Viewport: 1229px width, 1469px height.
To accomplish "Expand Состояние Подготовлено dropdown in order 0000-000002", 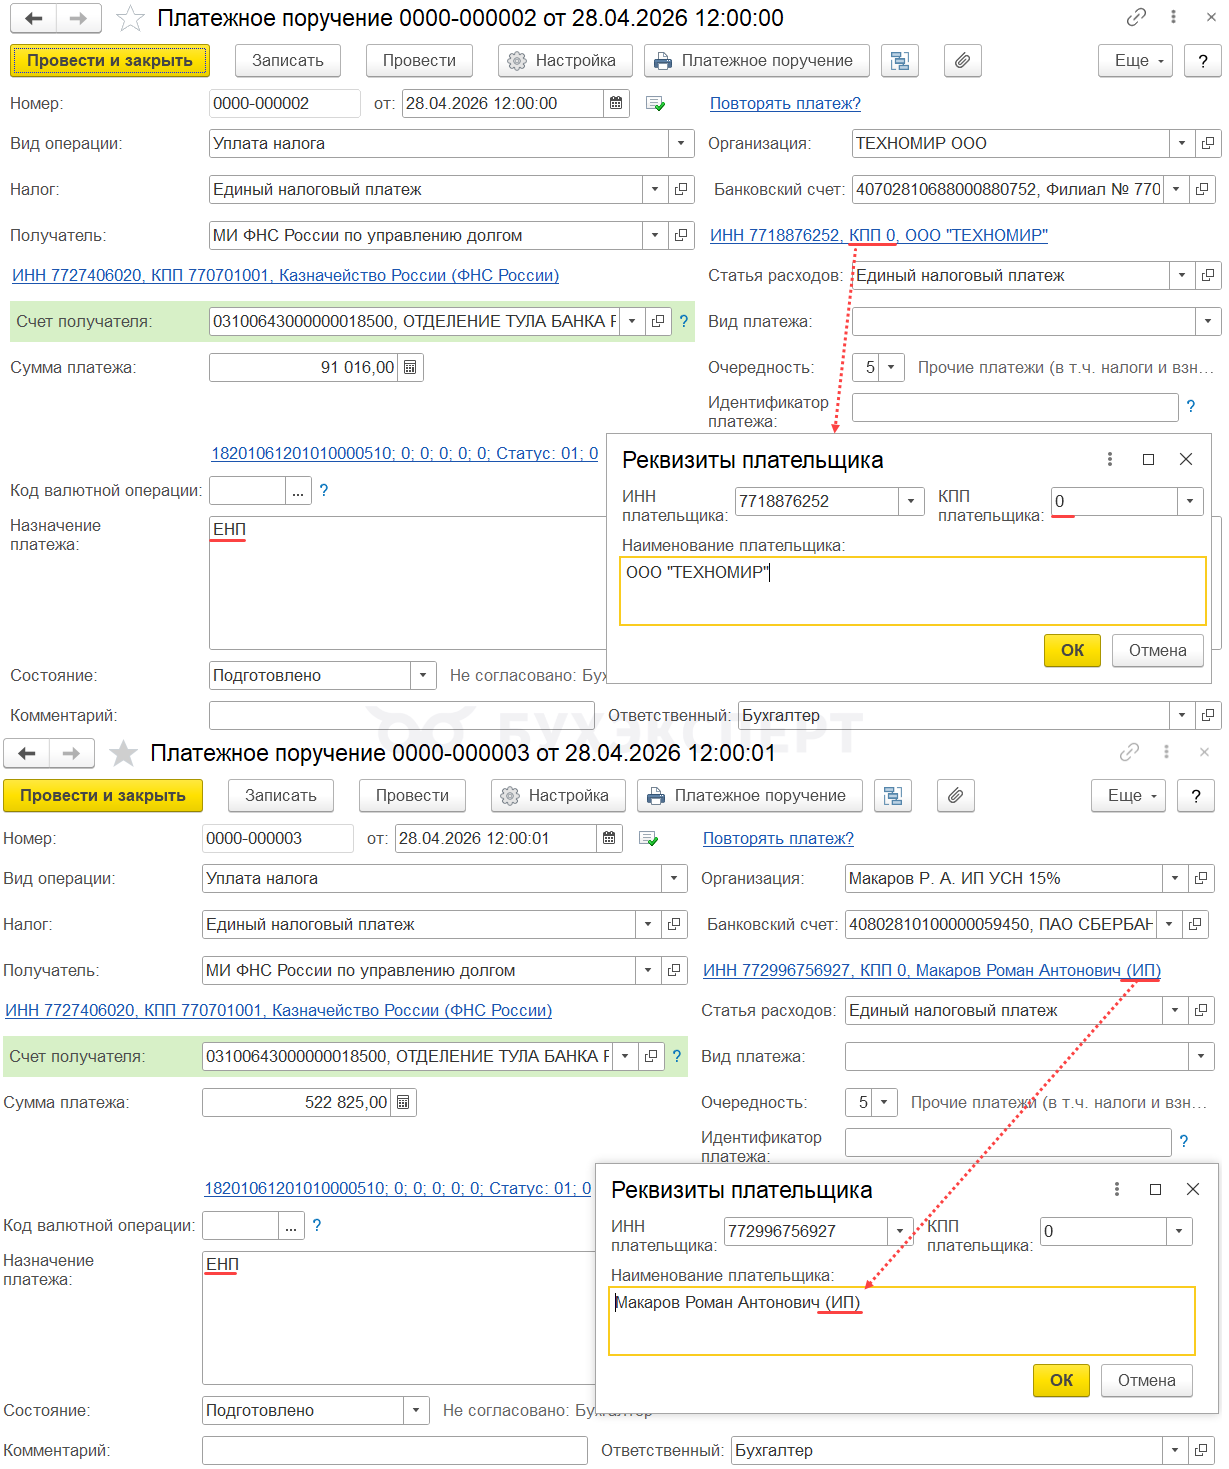I will [x=423, y=675].
